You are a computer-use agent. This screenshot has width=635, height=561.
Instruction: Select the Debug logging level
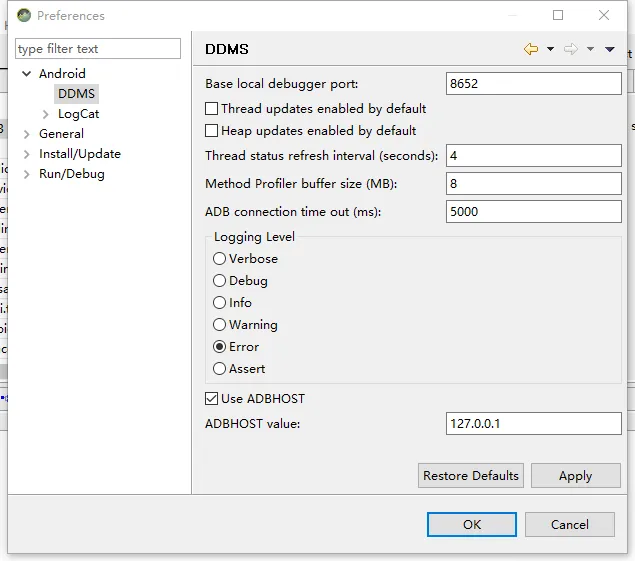pyautogui.click(x=220, y=280)
